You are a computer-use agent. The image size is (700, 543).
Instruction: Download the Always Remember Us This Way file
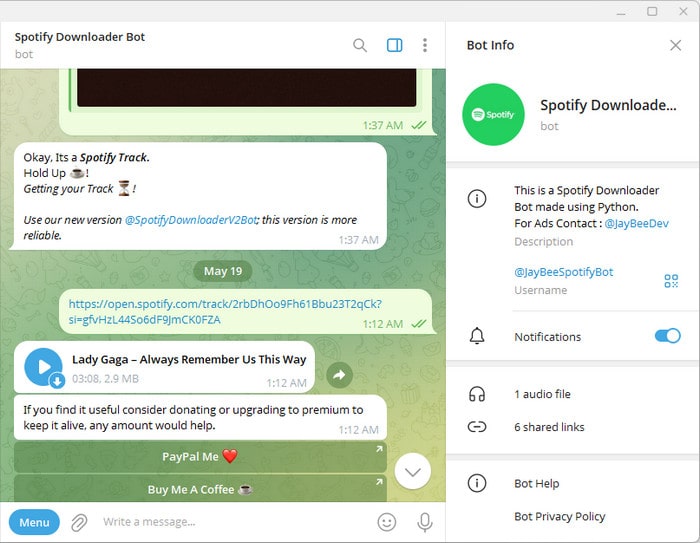[57, 381]
